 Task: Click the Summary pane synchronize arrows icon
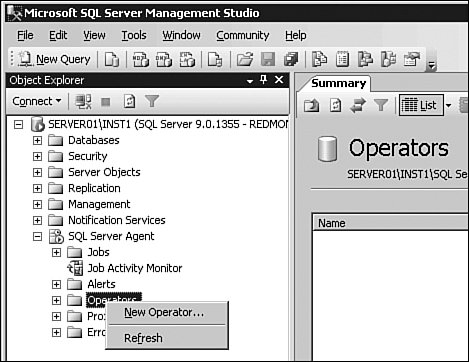point(358,106)
